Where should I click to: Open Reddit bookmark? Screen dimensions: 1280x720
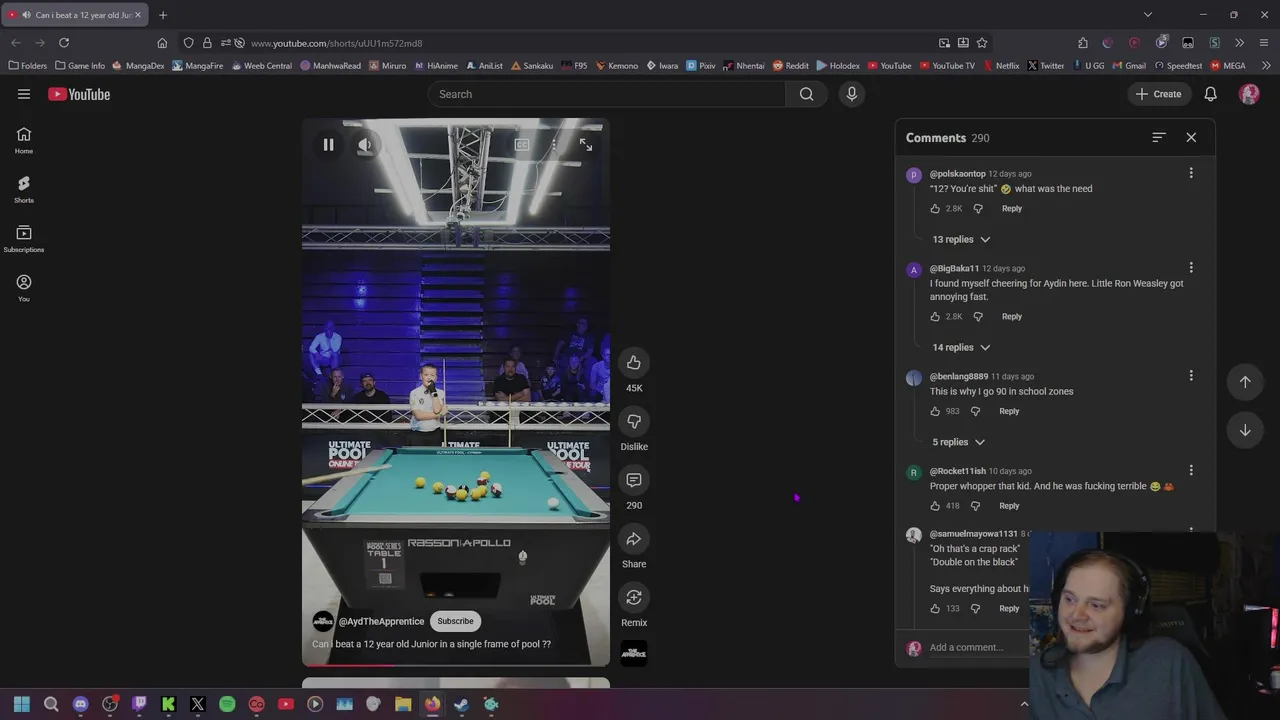[790, 66]
